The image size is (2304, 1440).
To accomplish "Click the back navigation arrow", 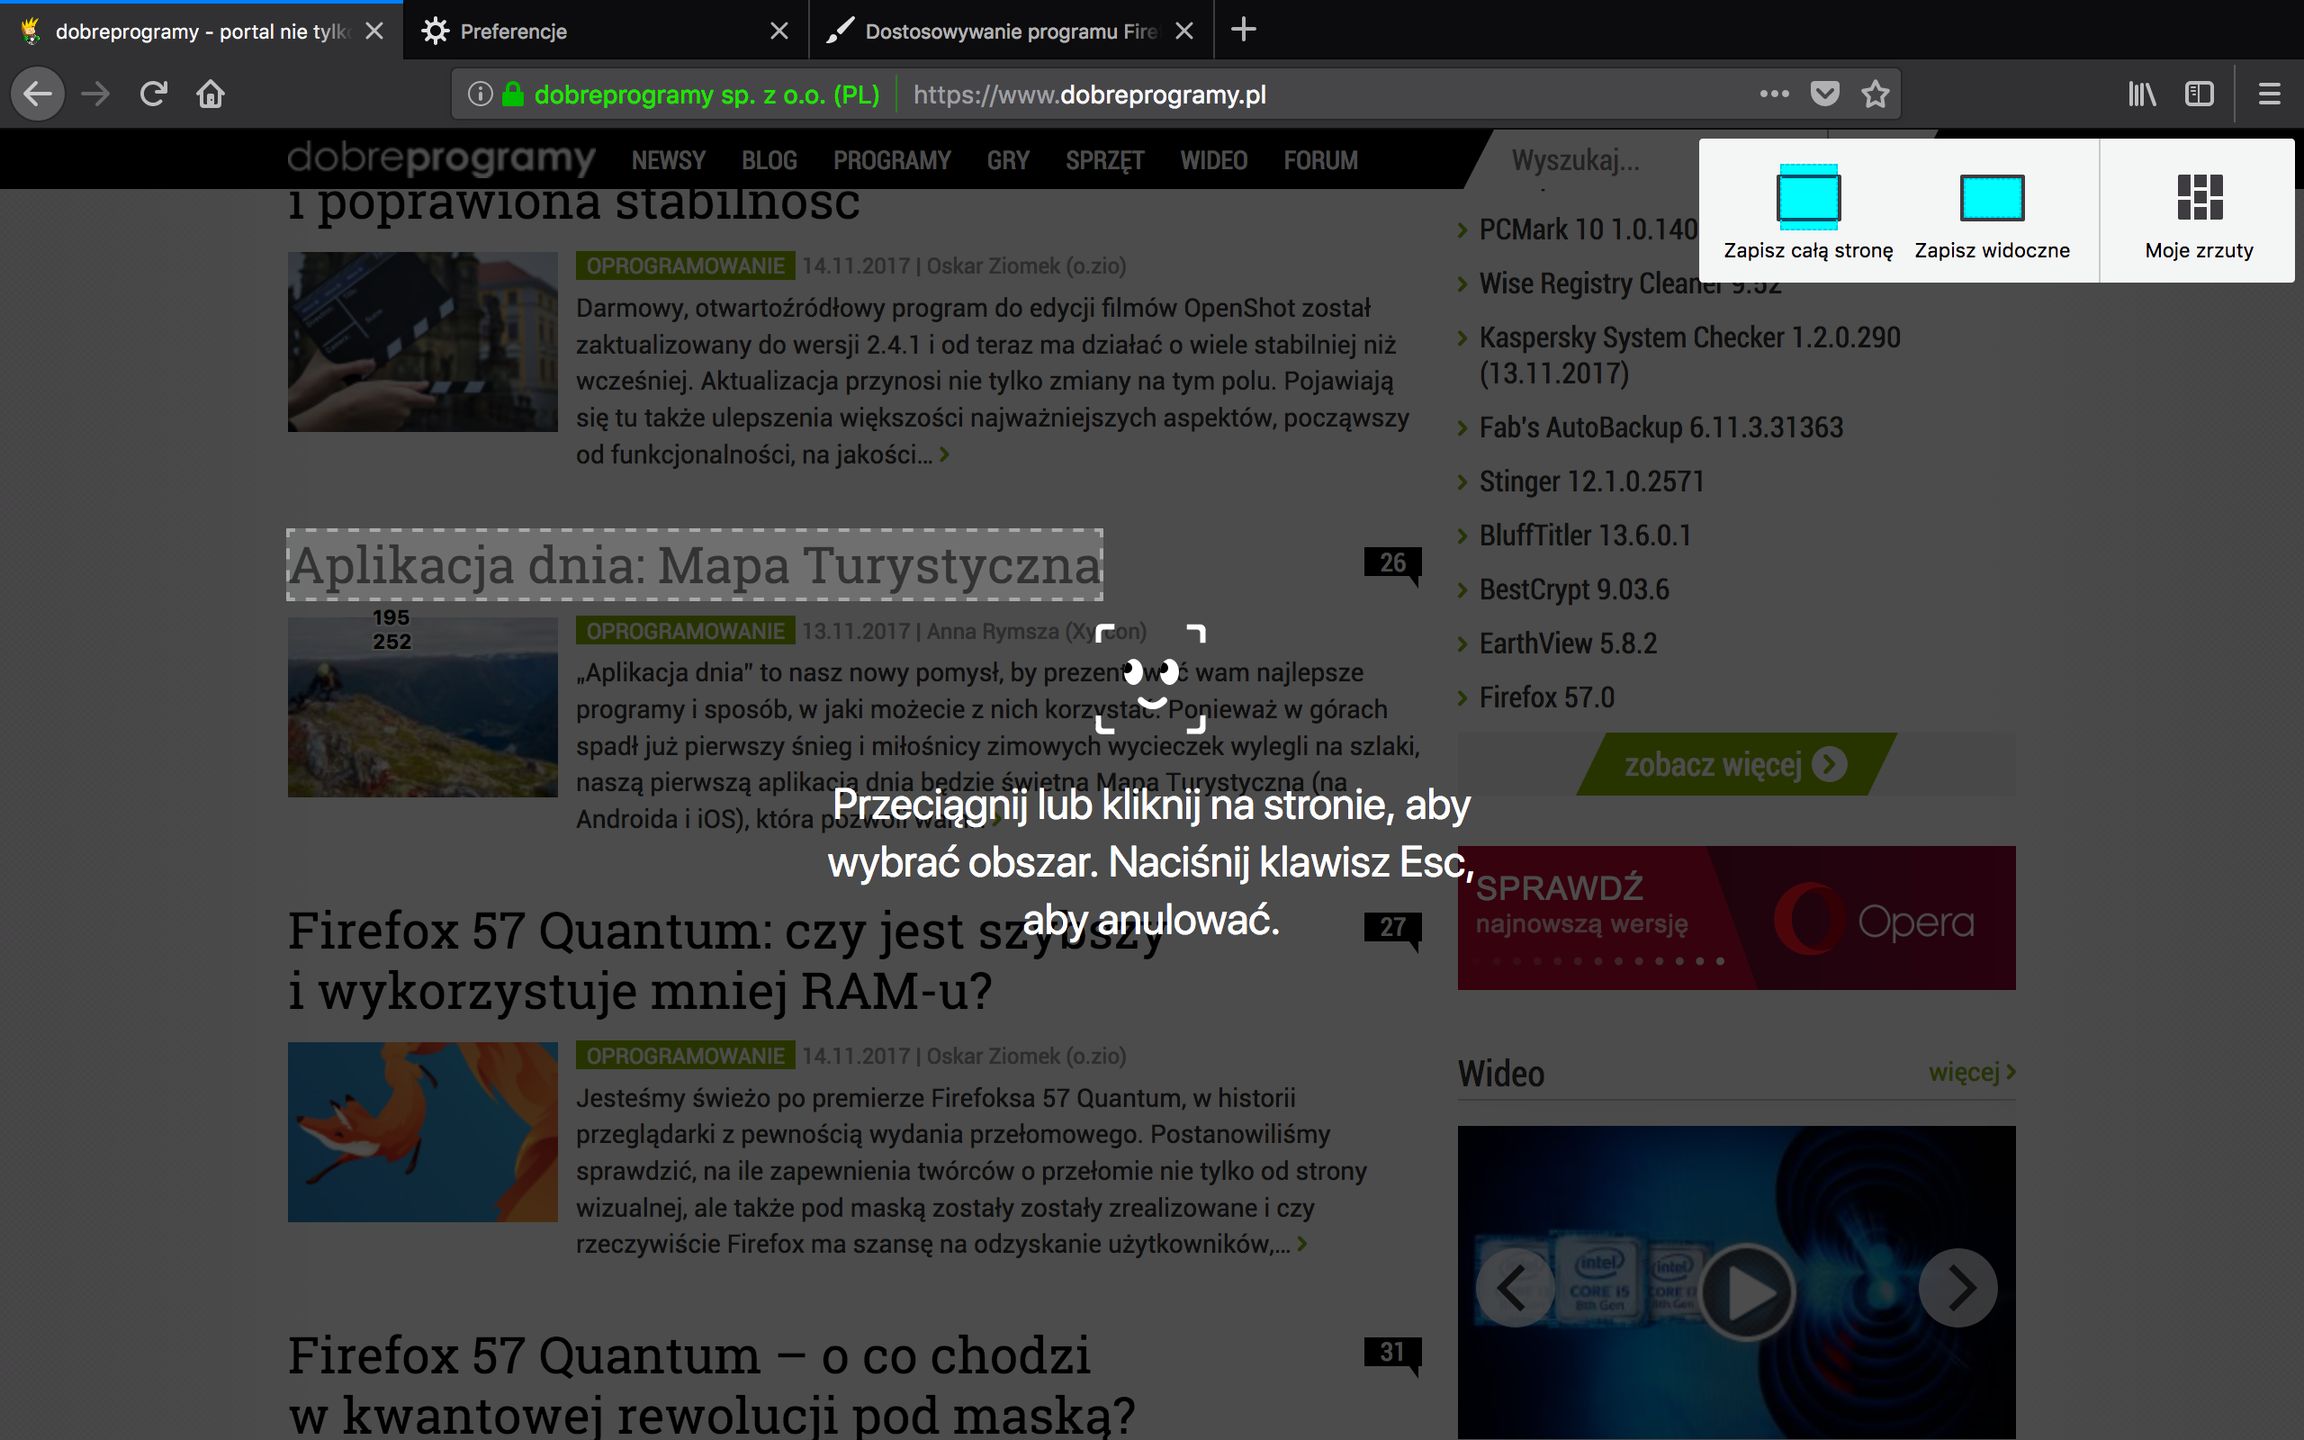I will click(x=37, y=93).
